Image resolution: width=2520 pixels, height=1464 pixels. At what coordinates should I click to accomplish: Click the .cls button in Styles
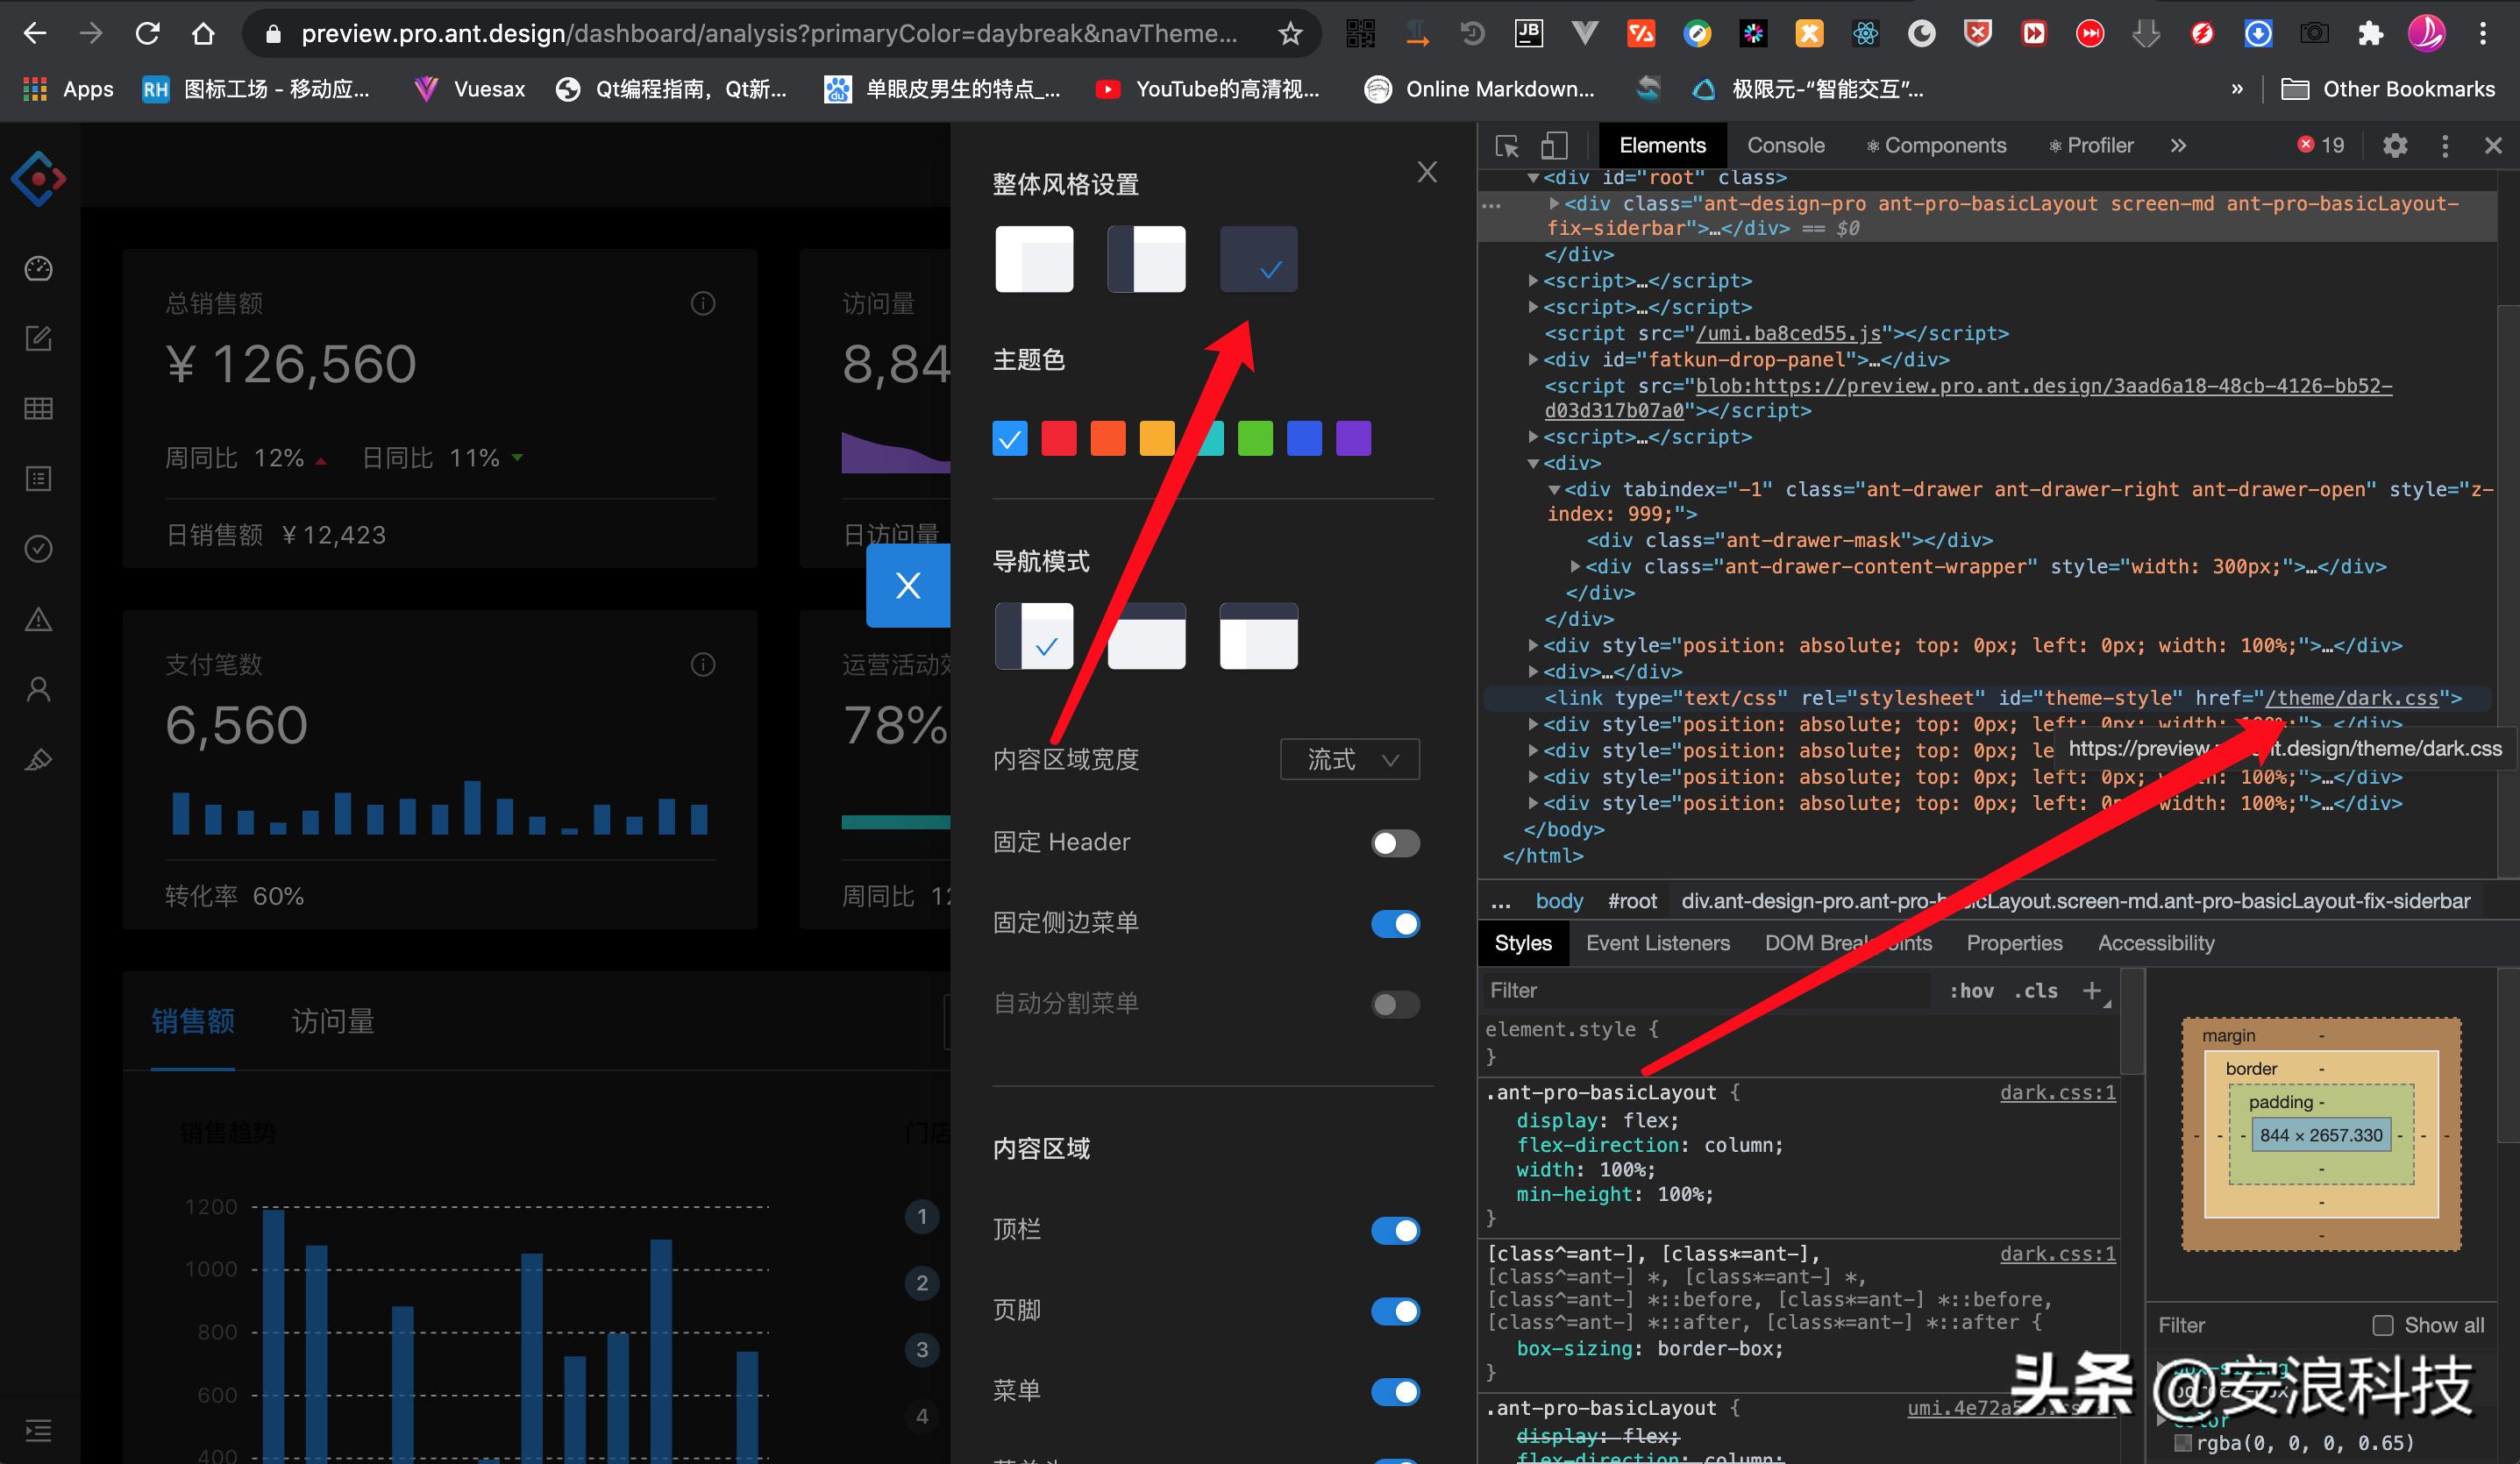[x=2036, y=991]
